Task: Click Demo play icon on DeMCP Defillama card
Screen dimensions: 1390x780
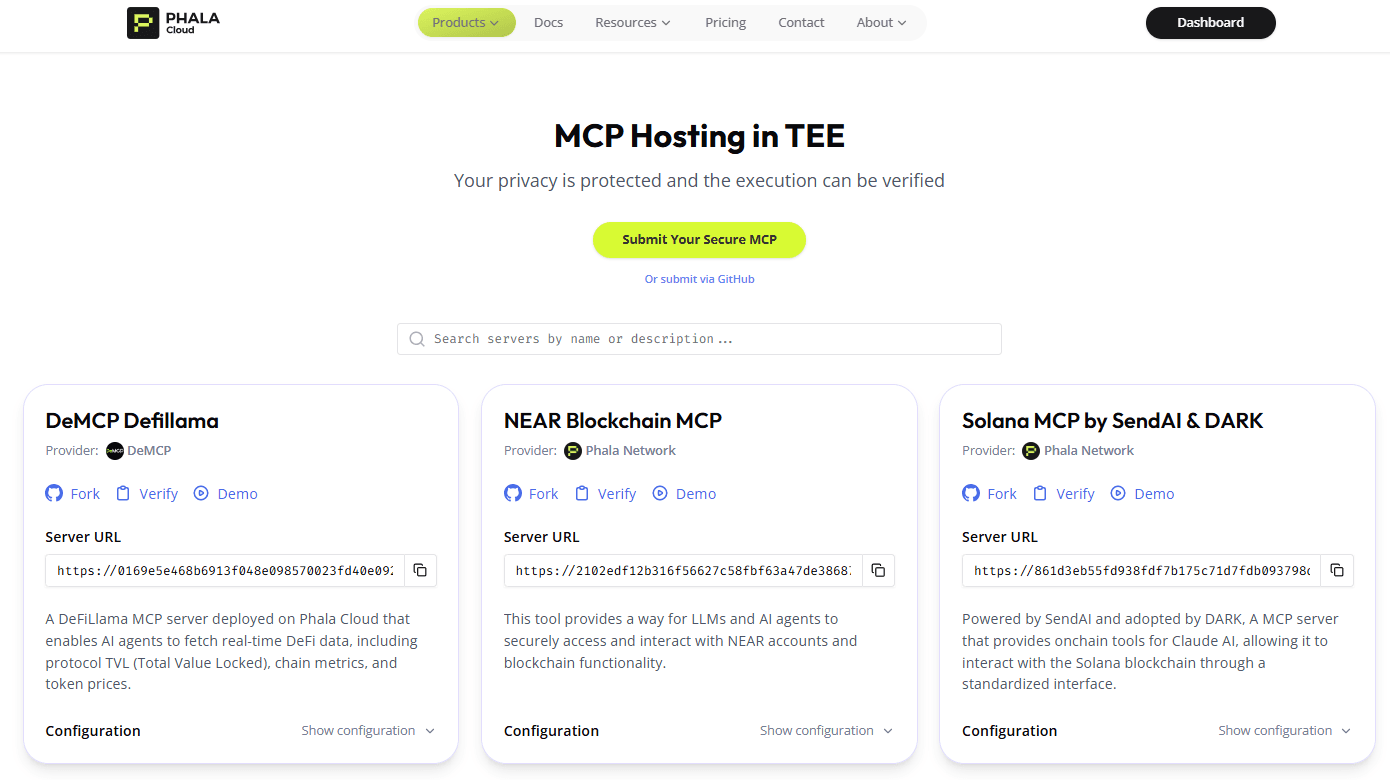Action: coord(201,493)
